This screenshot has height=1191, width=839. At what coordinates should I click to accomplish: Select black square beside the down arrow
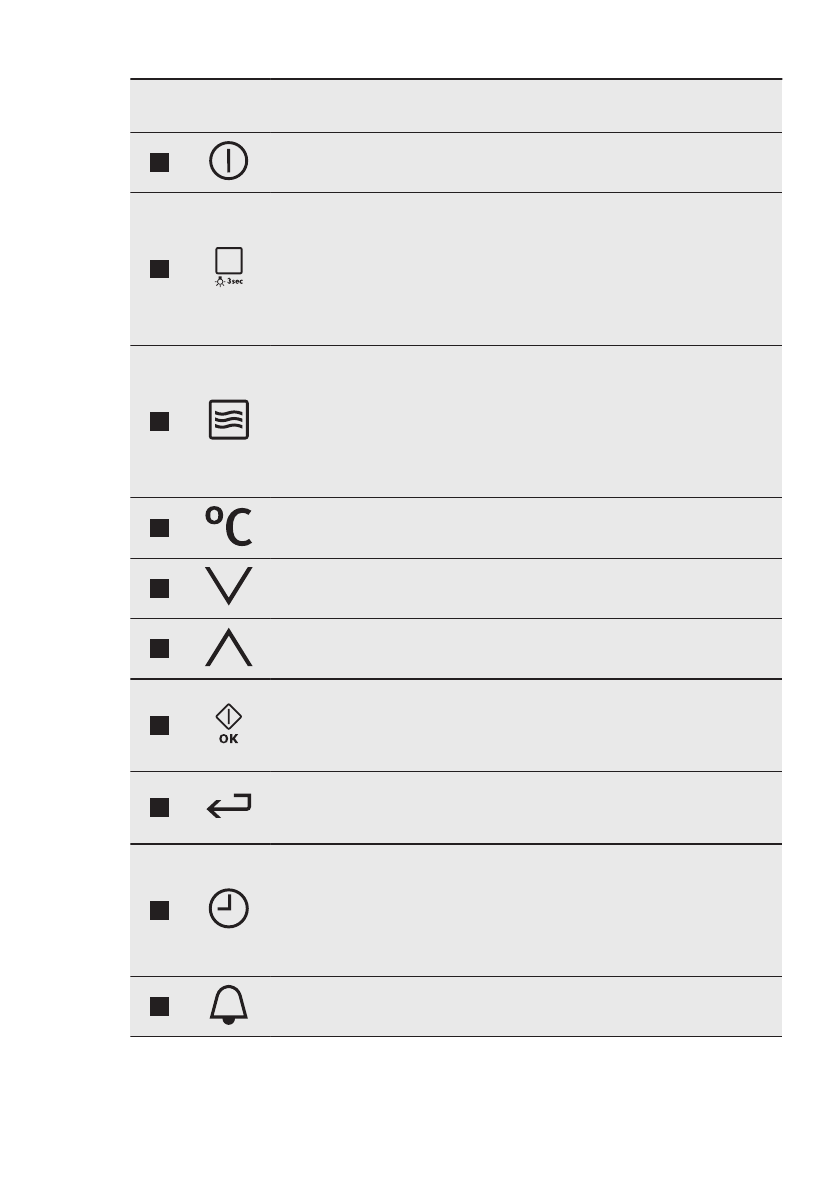(159, 589)
